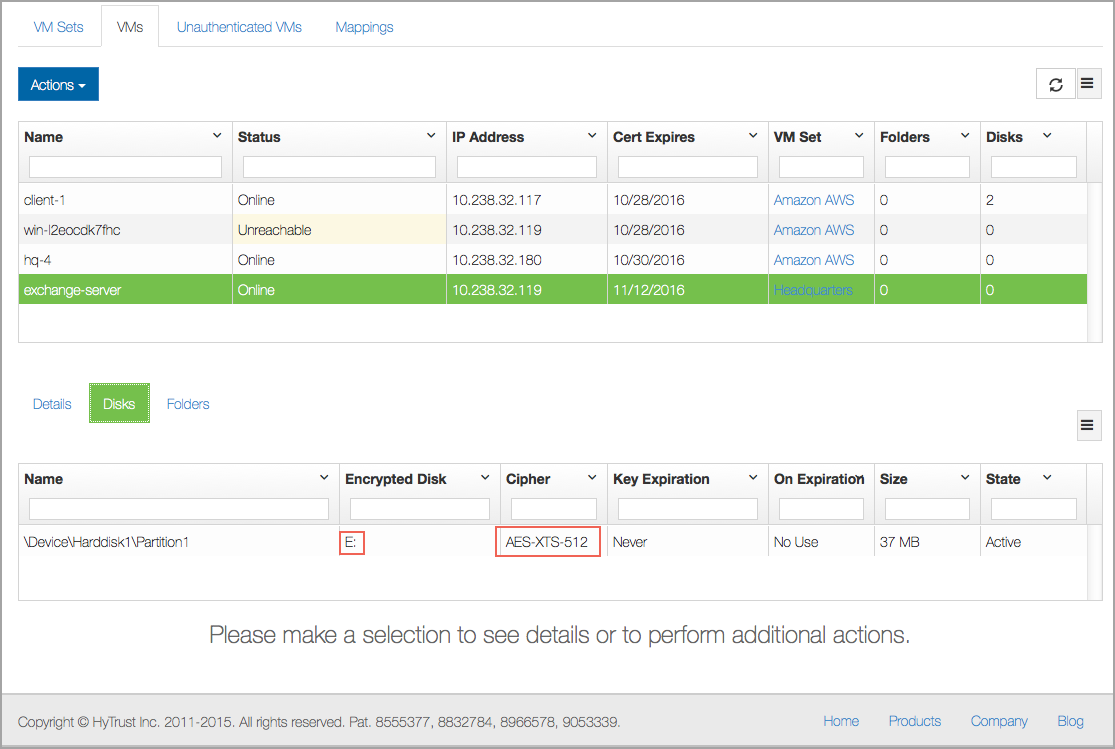
Task: Select the exchange-server VM row
Action: coord(553,289)
